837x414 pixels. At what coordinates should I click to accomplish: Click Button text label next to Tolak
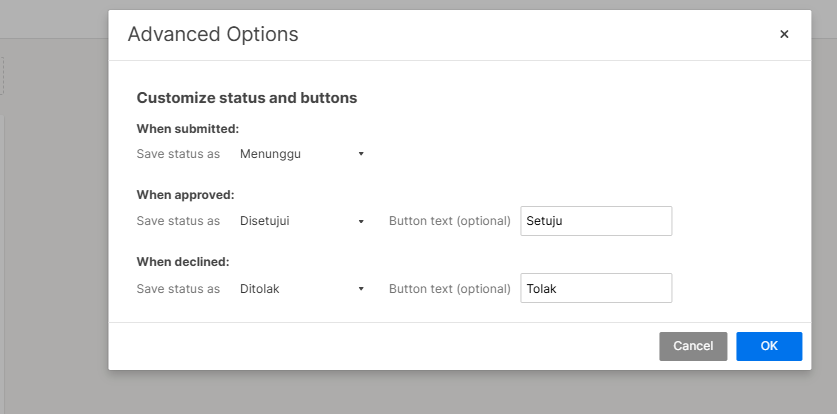(x=450, y=288)
